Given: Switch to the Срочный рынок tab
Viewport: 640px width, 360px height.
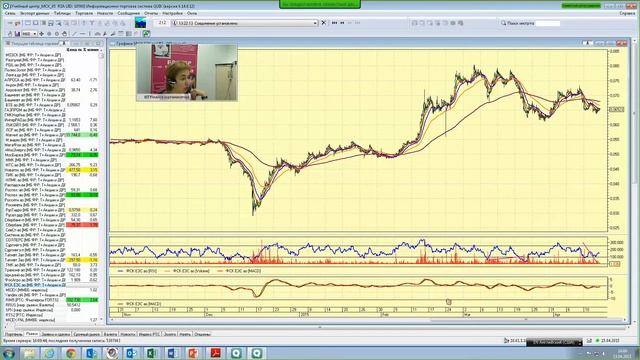Looking at the screenshot, I should coord(87,334).
